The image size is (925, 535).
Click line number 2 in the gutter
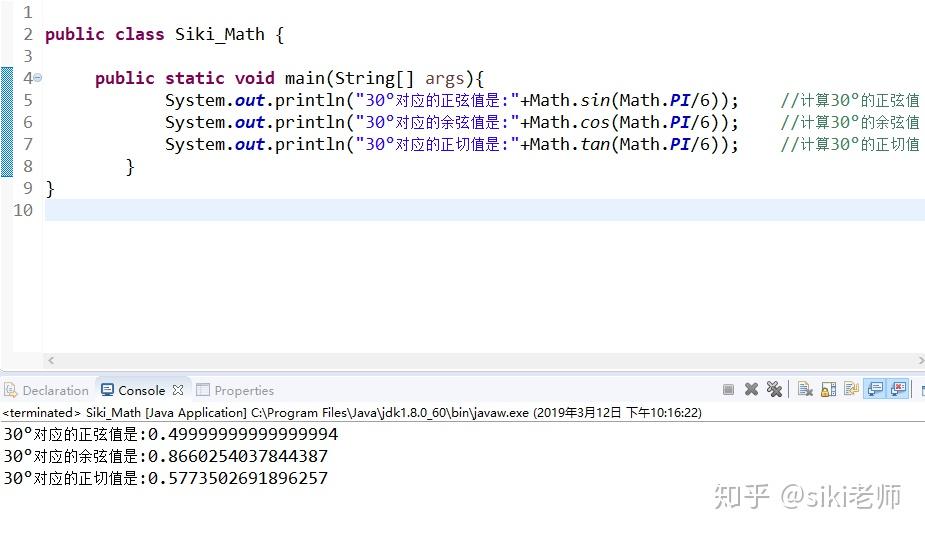coord(28,34)
